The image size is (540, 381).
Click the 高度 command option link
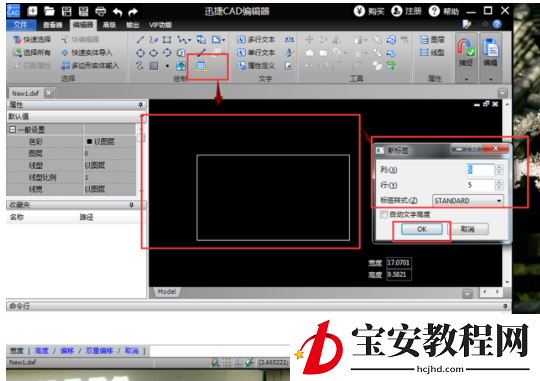coord(42,351)
